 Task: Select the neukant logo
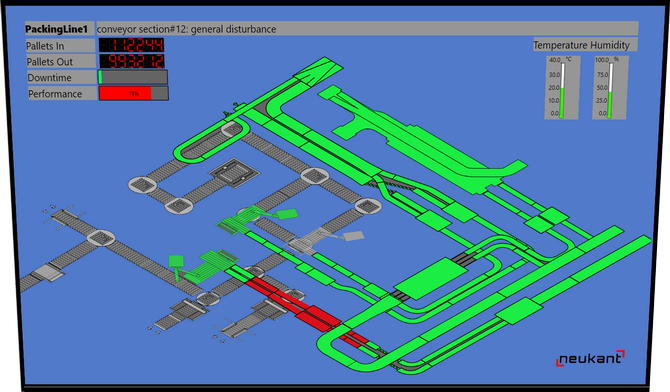pyautogui.click(x=590, y=358)
